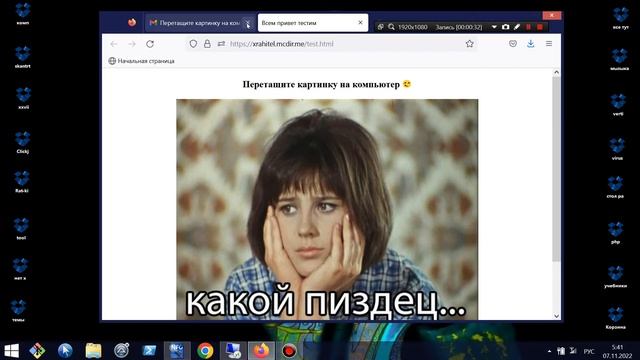Image resolution: width=640 pixels, height=360 pixels.
Task: Click the recorder's leftmost globe icon
Action: tap(380, 27)
